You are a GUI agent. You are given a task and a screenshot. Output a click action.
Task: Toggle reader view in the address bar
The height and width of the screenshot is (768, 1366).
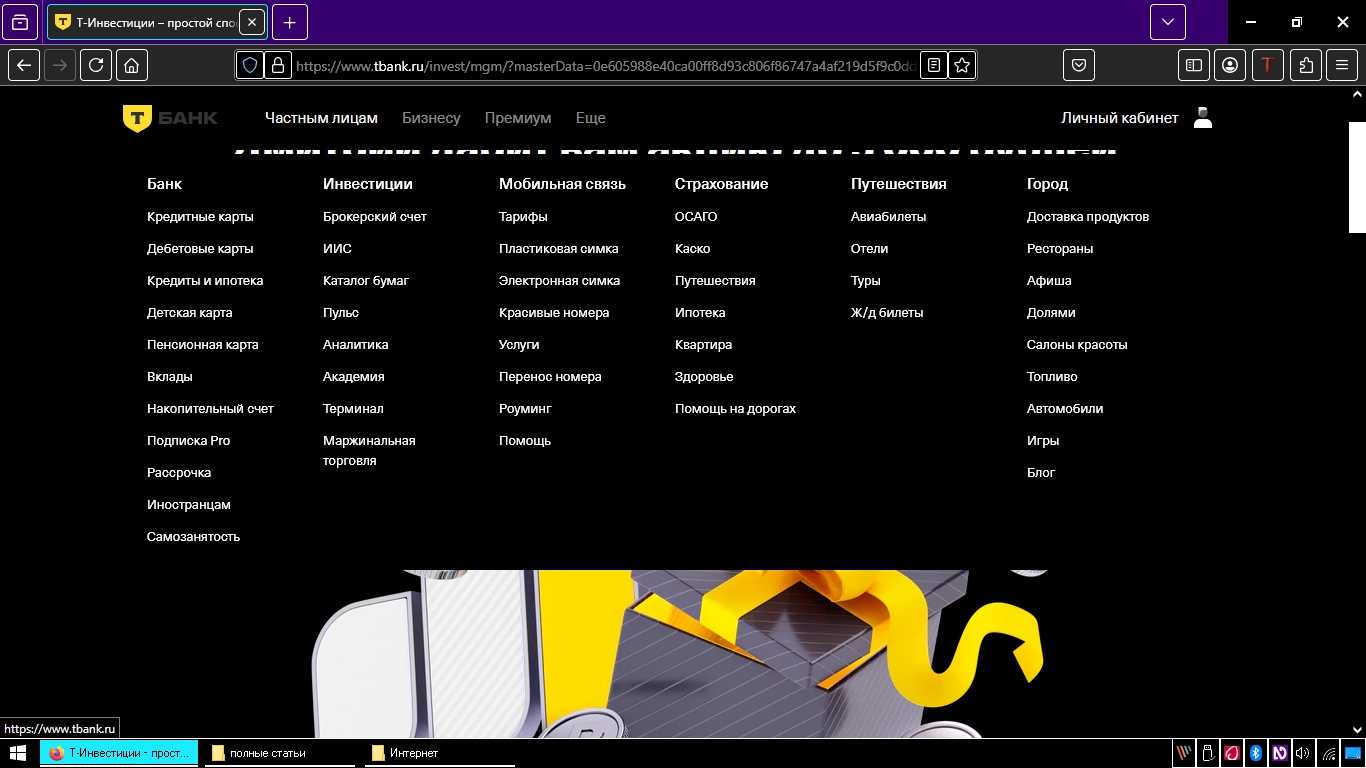pos(933,65)
